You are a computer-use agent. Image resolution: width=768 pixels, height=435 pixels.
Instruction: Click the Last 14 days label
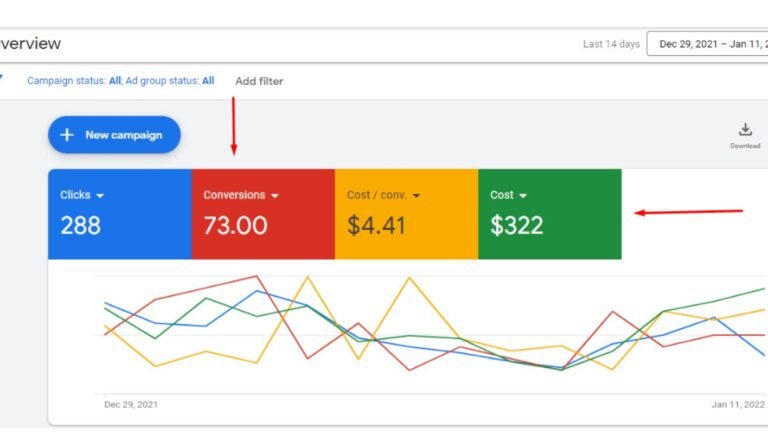609,44
